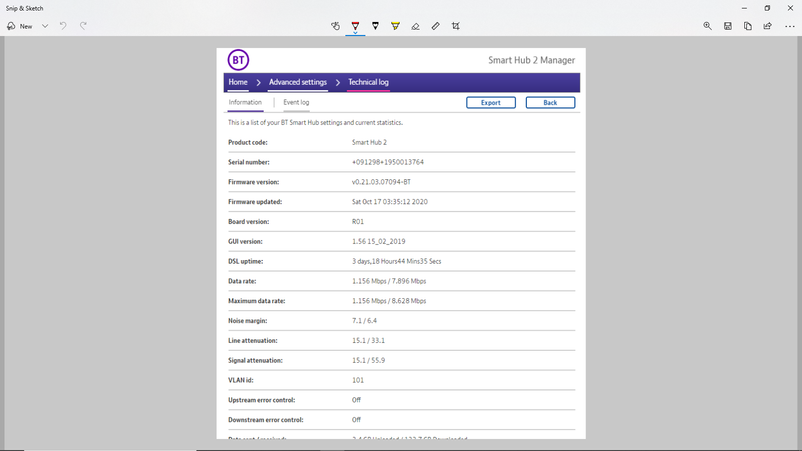This screenshot has width=802, height=451.
Task: Redo the last annotation
Action: (x=83, y=26)
